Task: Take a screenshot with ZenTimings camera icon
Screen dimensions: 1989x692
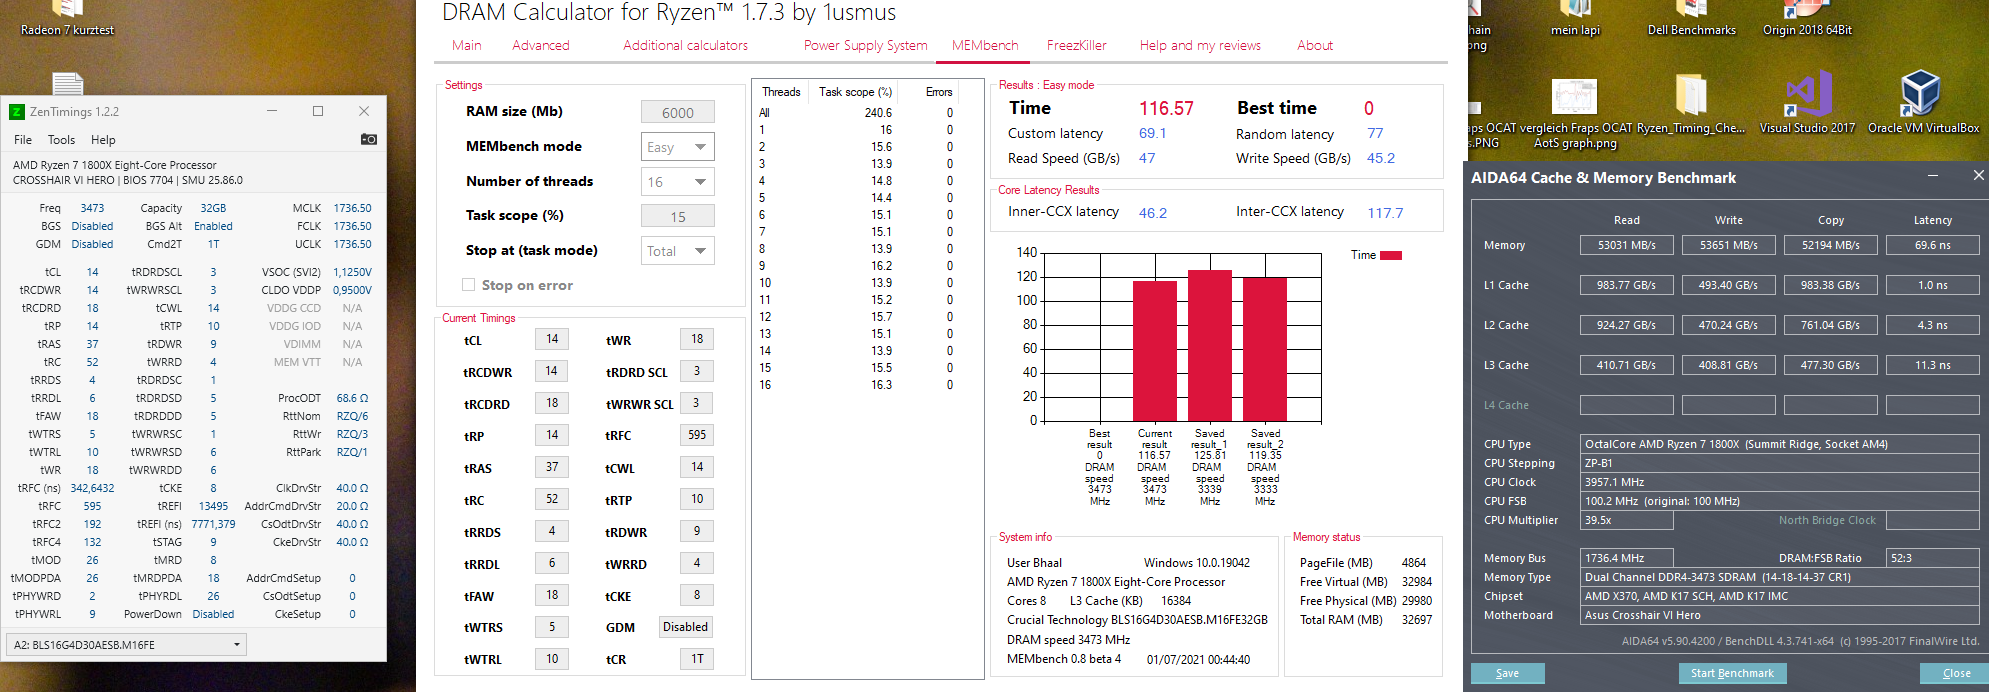Action: [369, 140]
